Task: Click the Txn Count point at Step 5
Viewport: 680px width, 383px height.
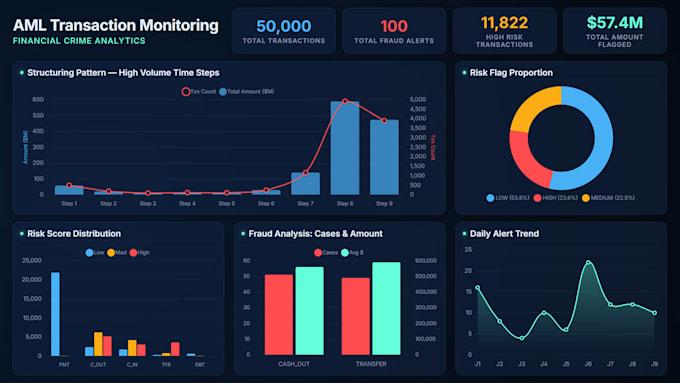Action: (x=227, y=193)
